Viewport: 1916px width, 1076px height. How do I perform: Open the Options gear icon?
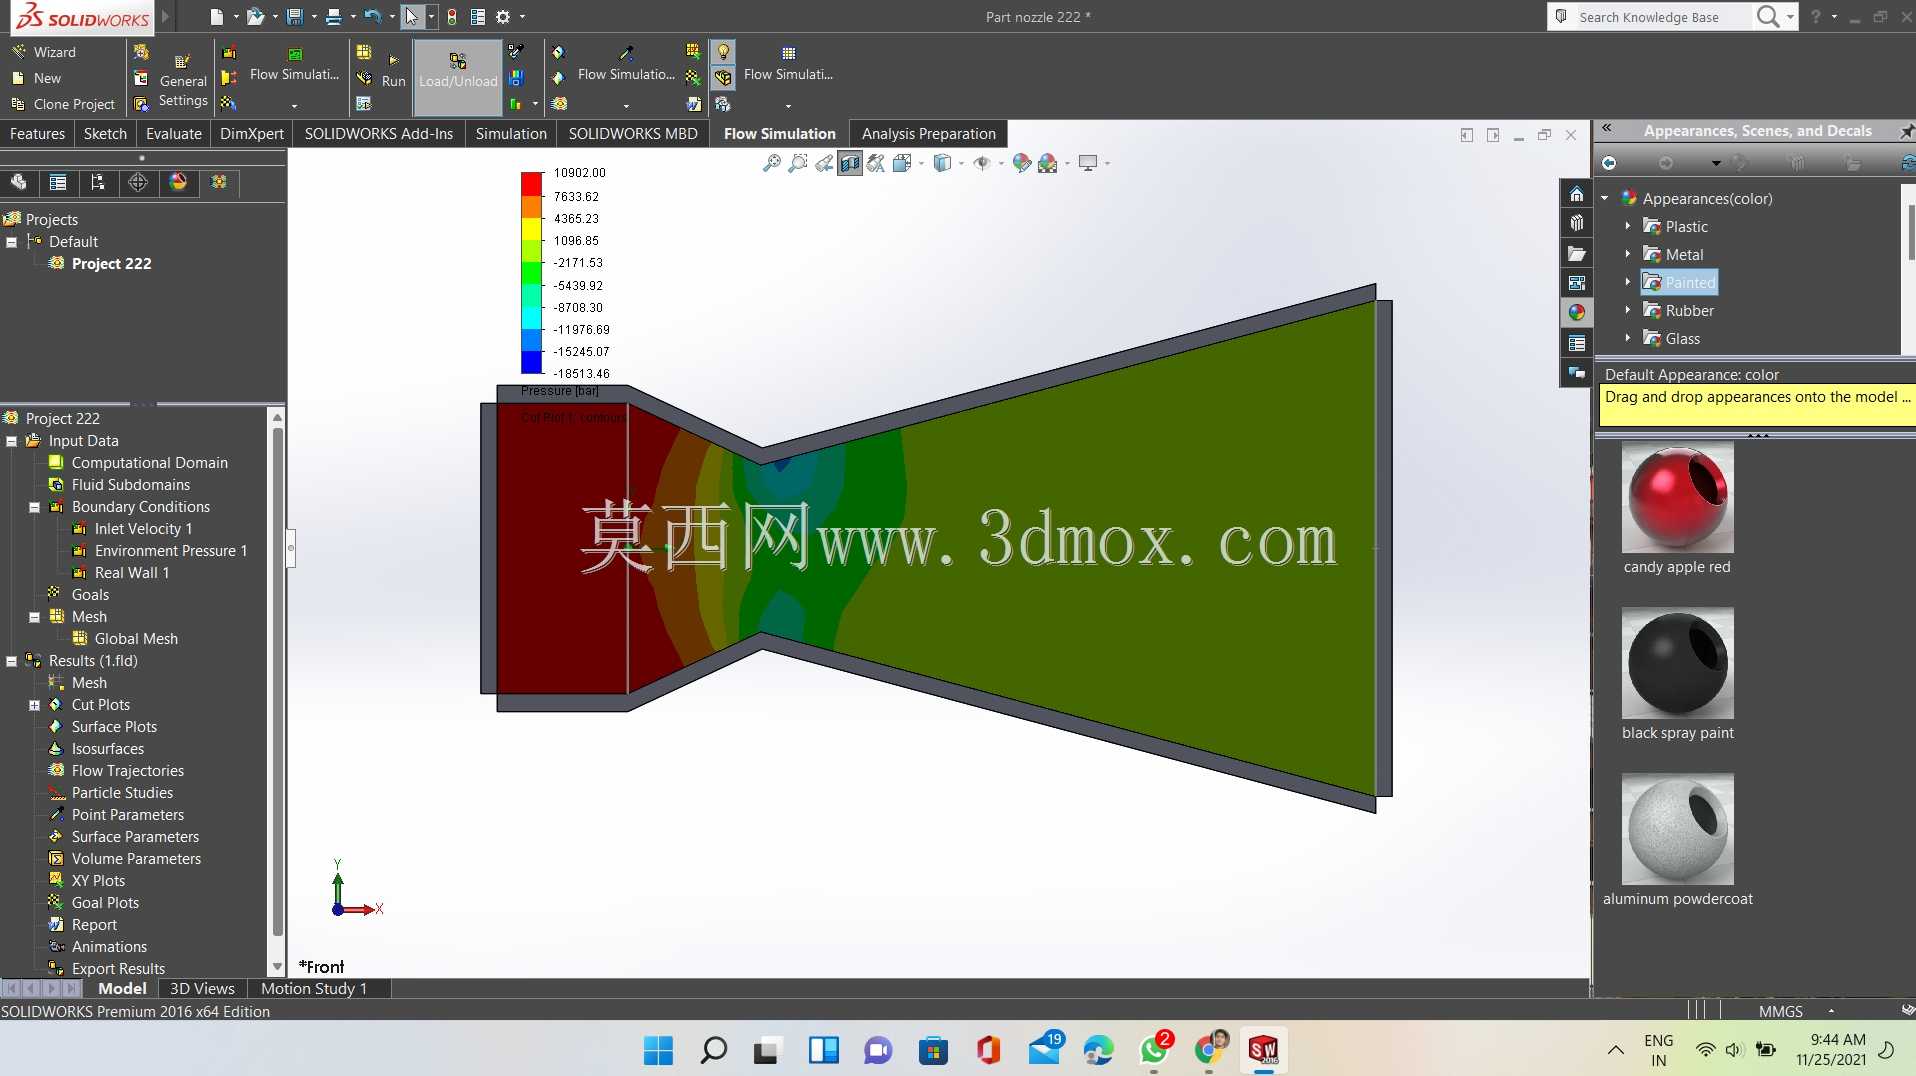click(503, 17)
